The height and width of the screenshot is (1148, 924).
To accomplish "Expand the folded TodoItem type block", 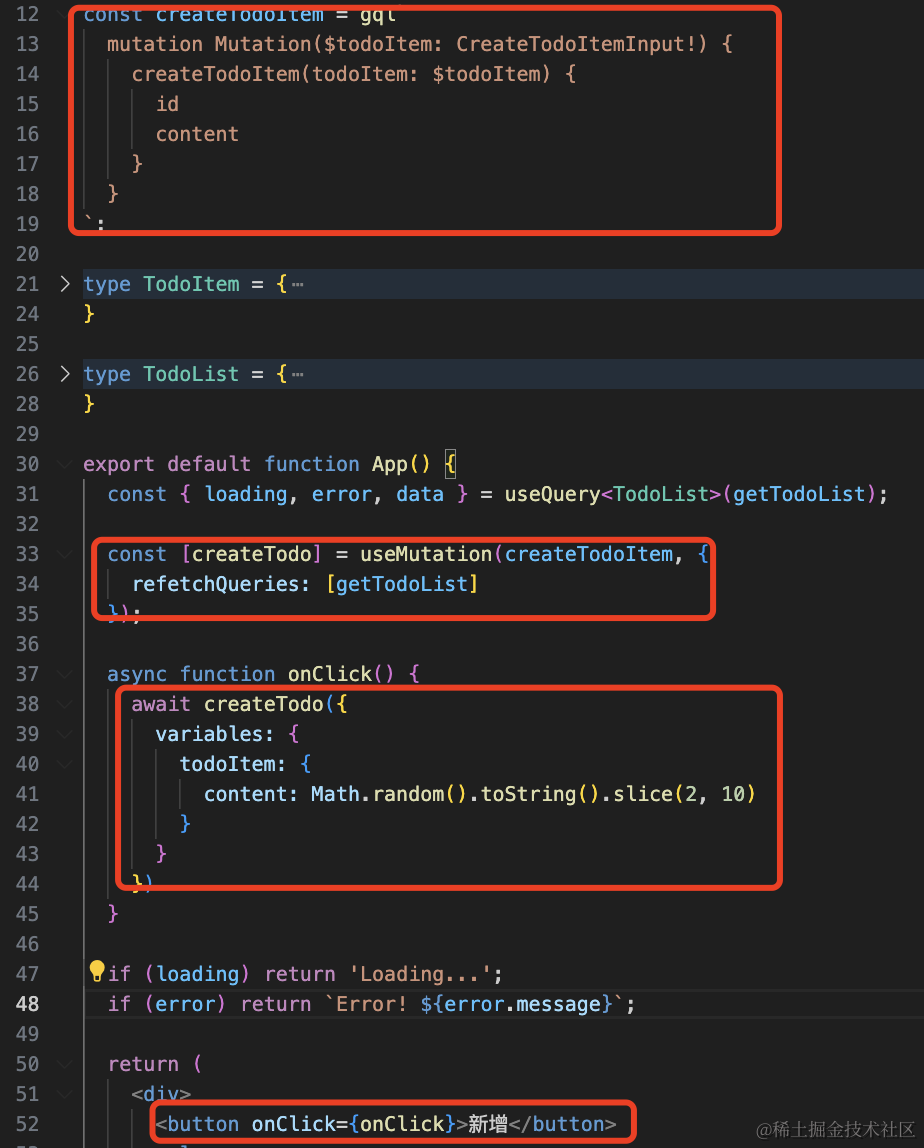I will (65, 284).
